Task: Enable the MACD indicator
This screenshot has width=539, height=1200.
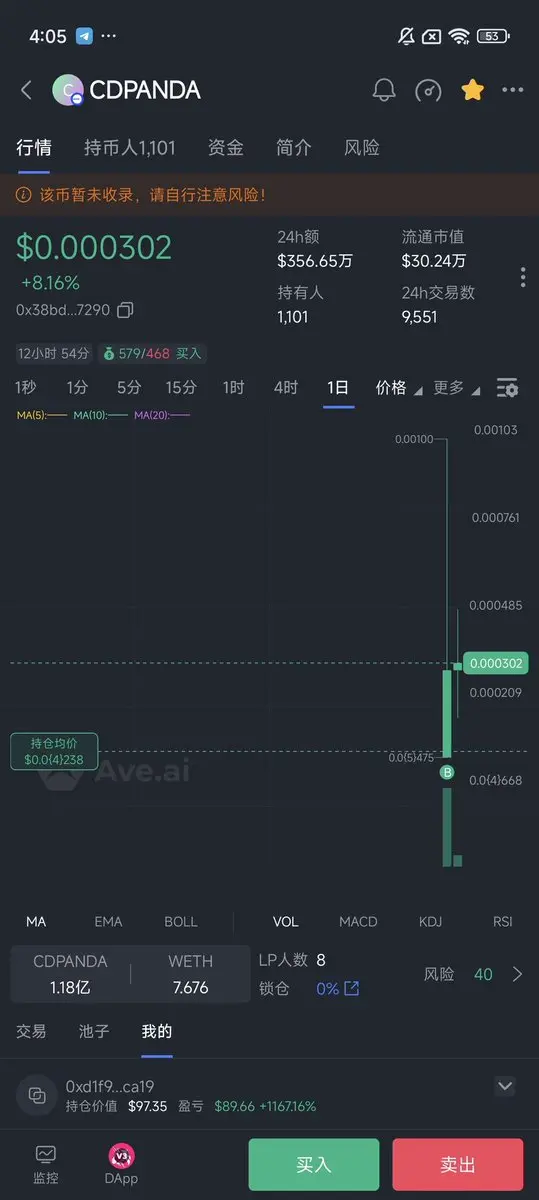Action: [358, 921]
